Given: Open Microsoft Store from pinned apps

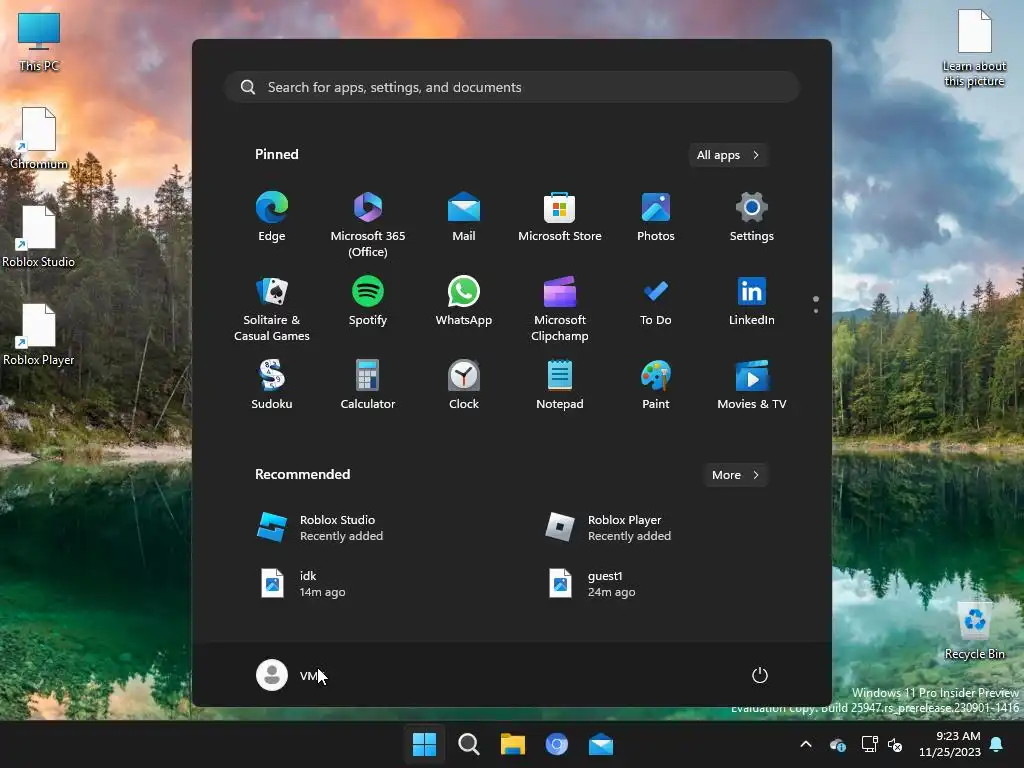Looking at the screenshot, I should [560, 217].
